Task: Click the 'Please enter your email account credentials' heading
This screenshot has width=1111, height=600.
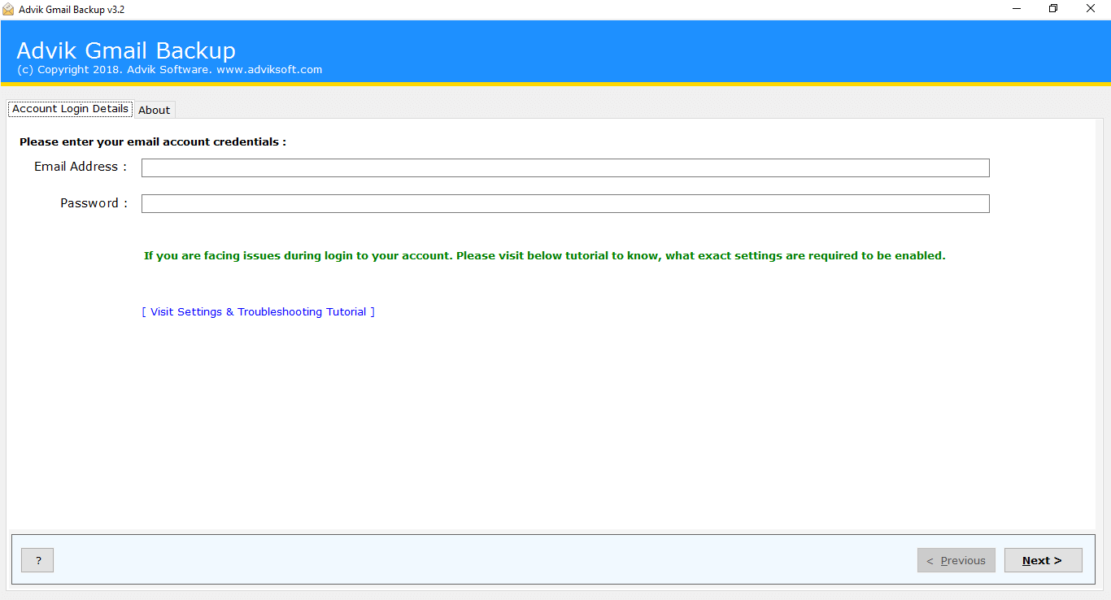Action: (152, 142)
